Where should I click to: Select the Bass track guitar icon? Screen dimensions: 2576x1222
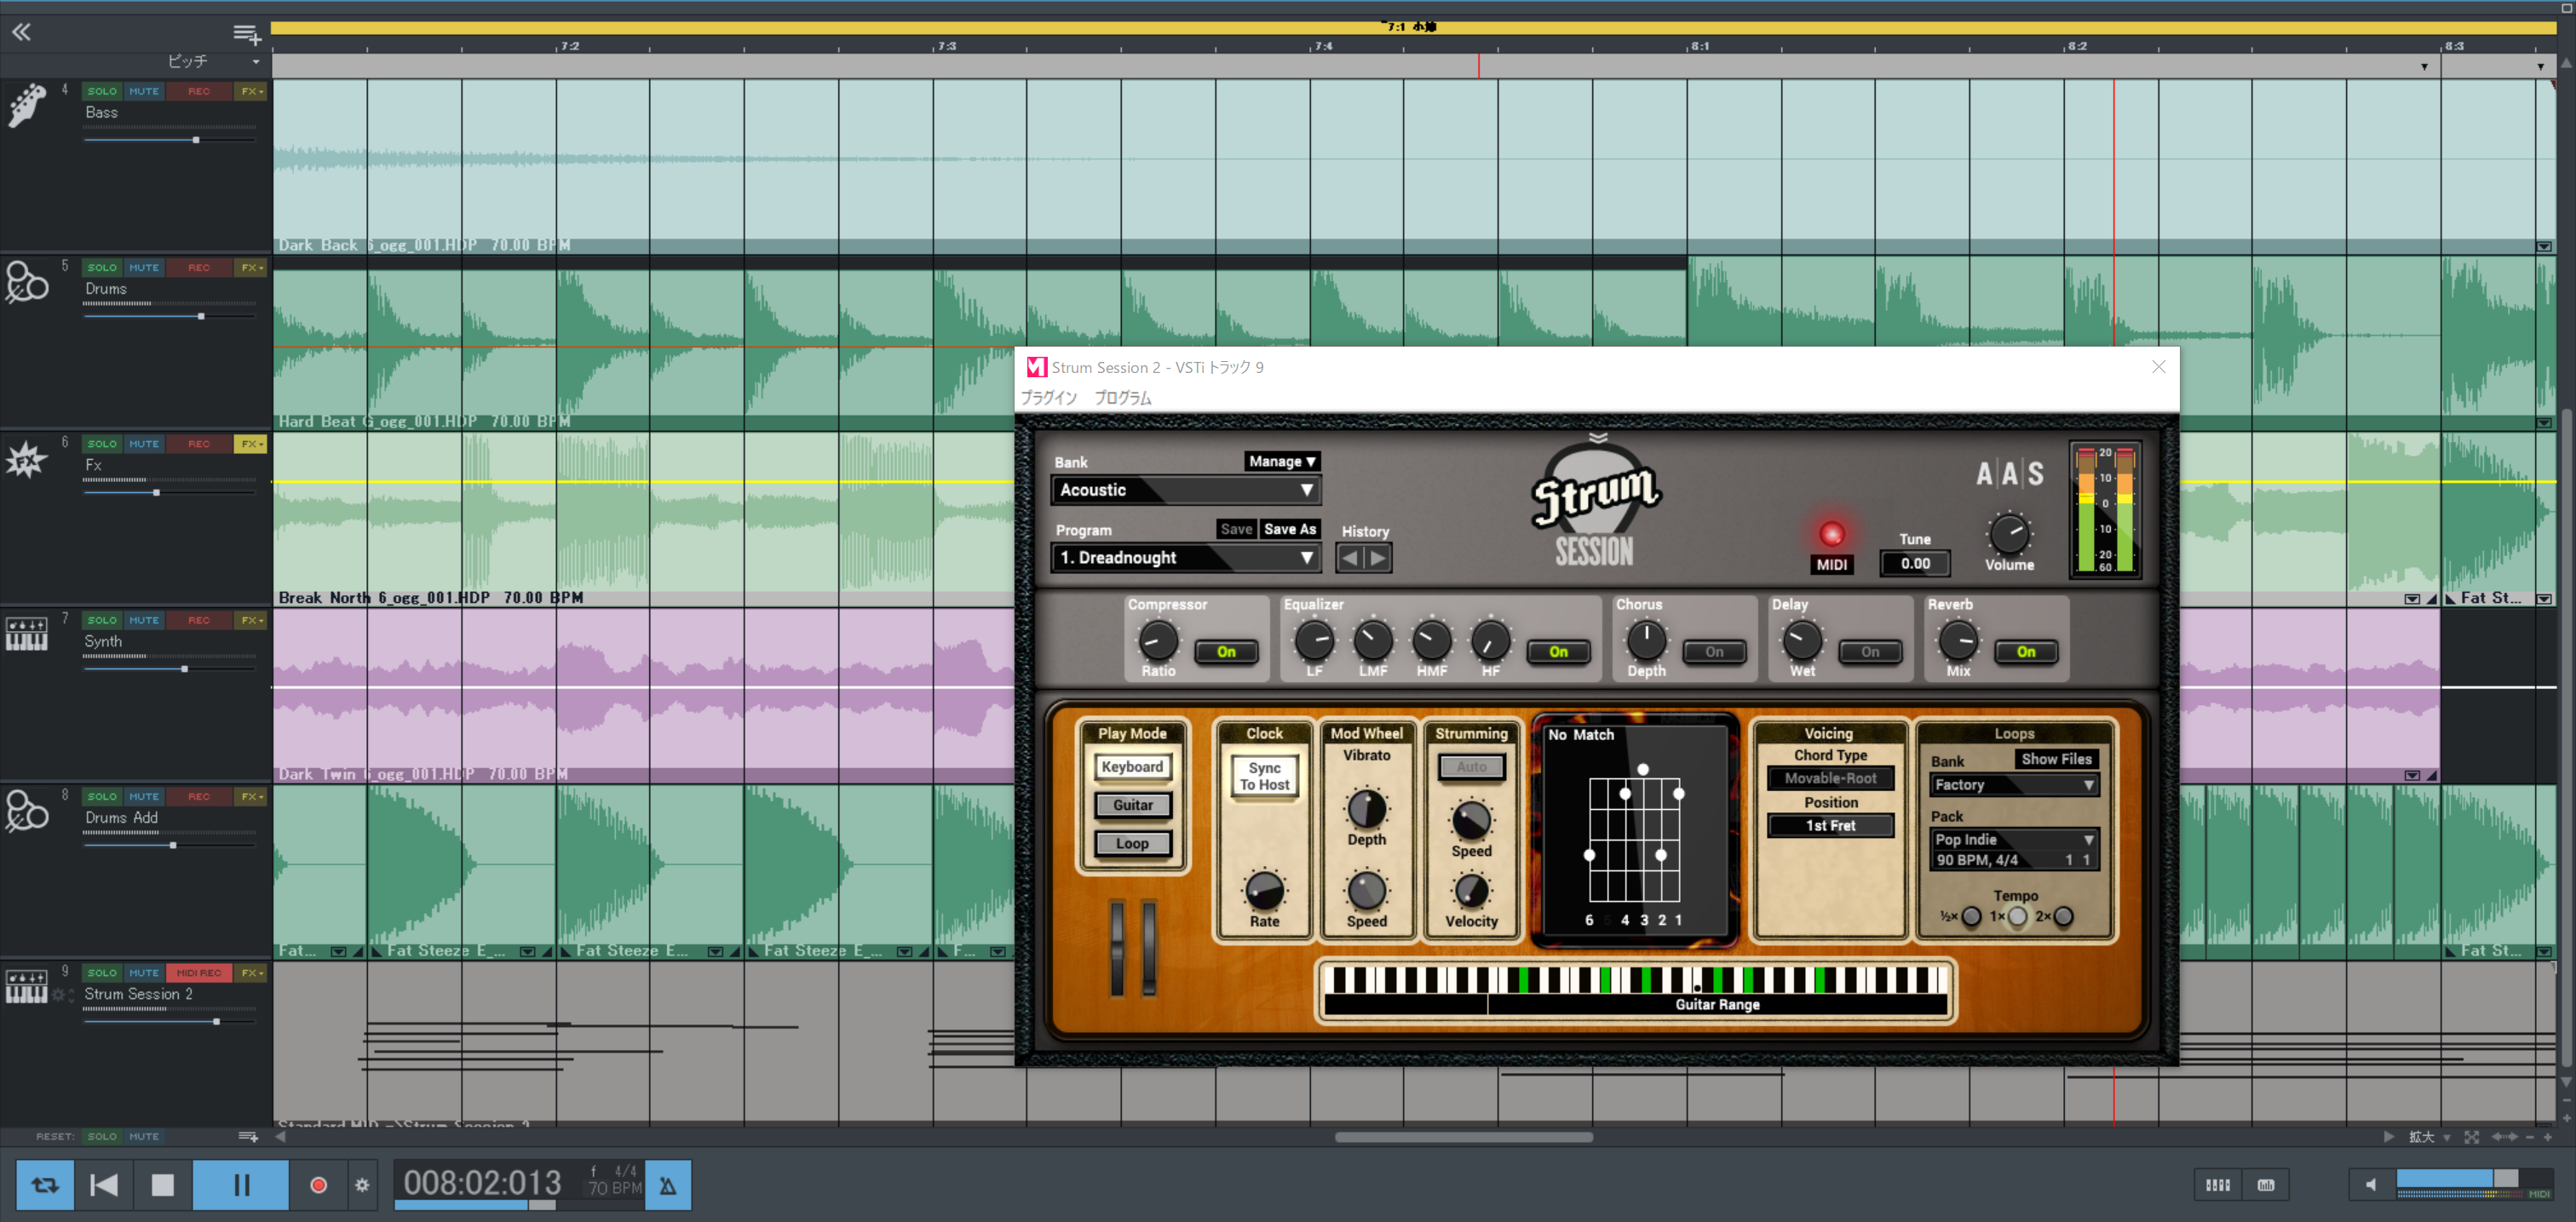tap(27, 105)
